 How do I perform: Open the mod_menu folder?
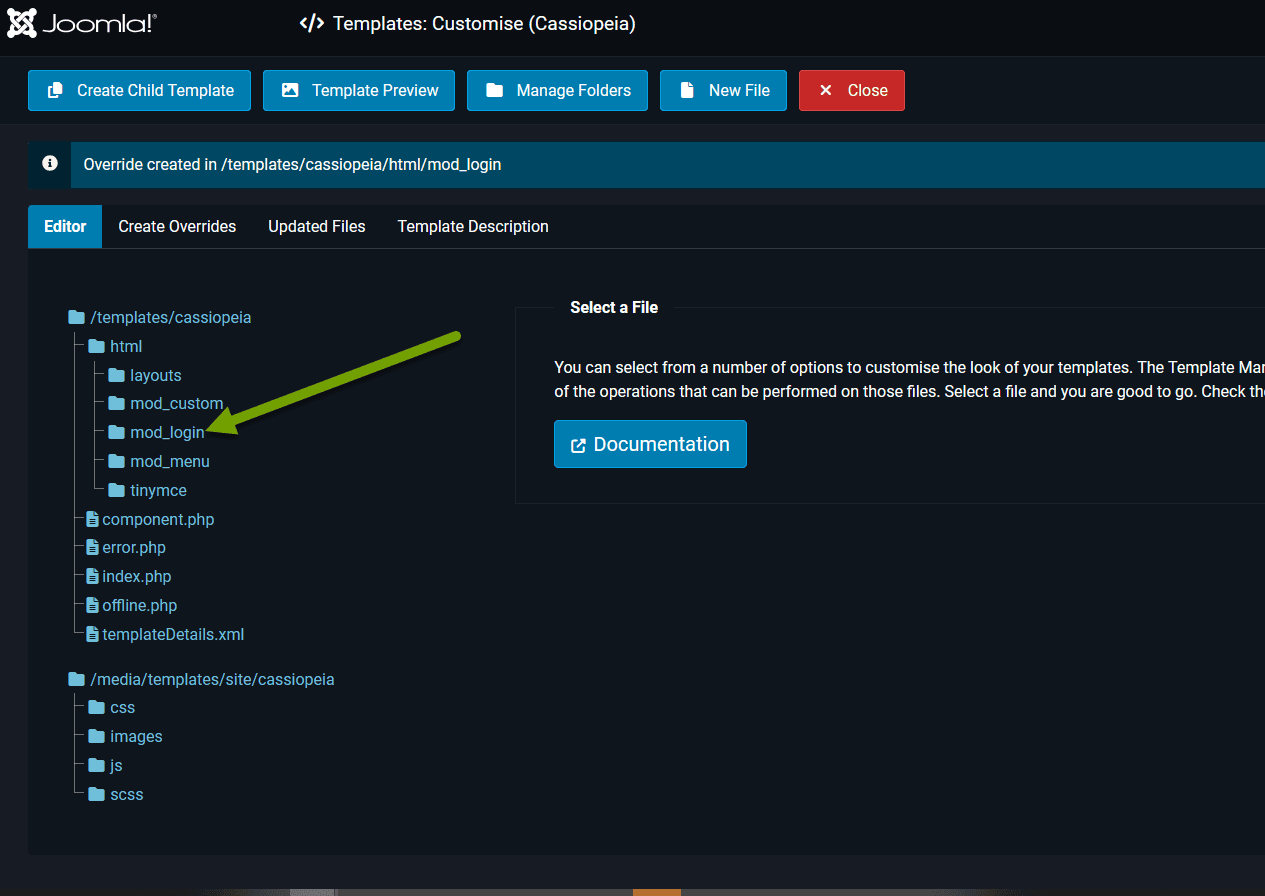[169, 462]
